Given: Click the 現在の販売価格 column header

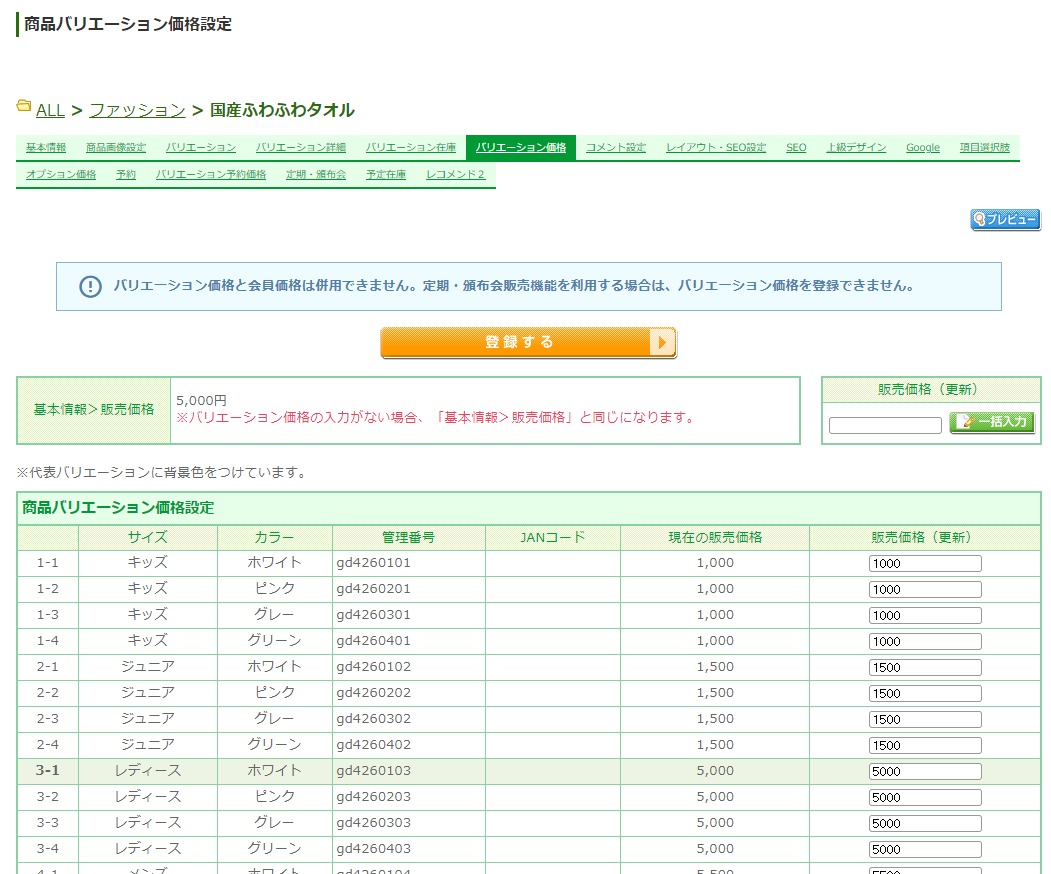Looking at the screenshot, I should point(715,538).
